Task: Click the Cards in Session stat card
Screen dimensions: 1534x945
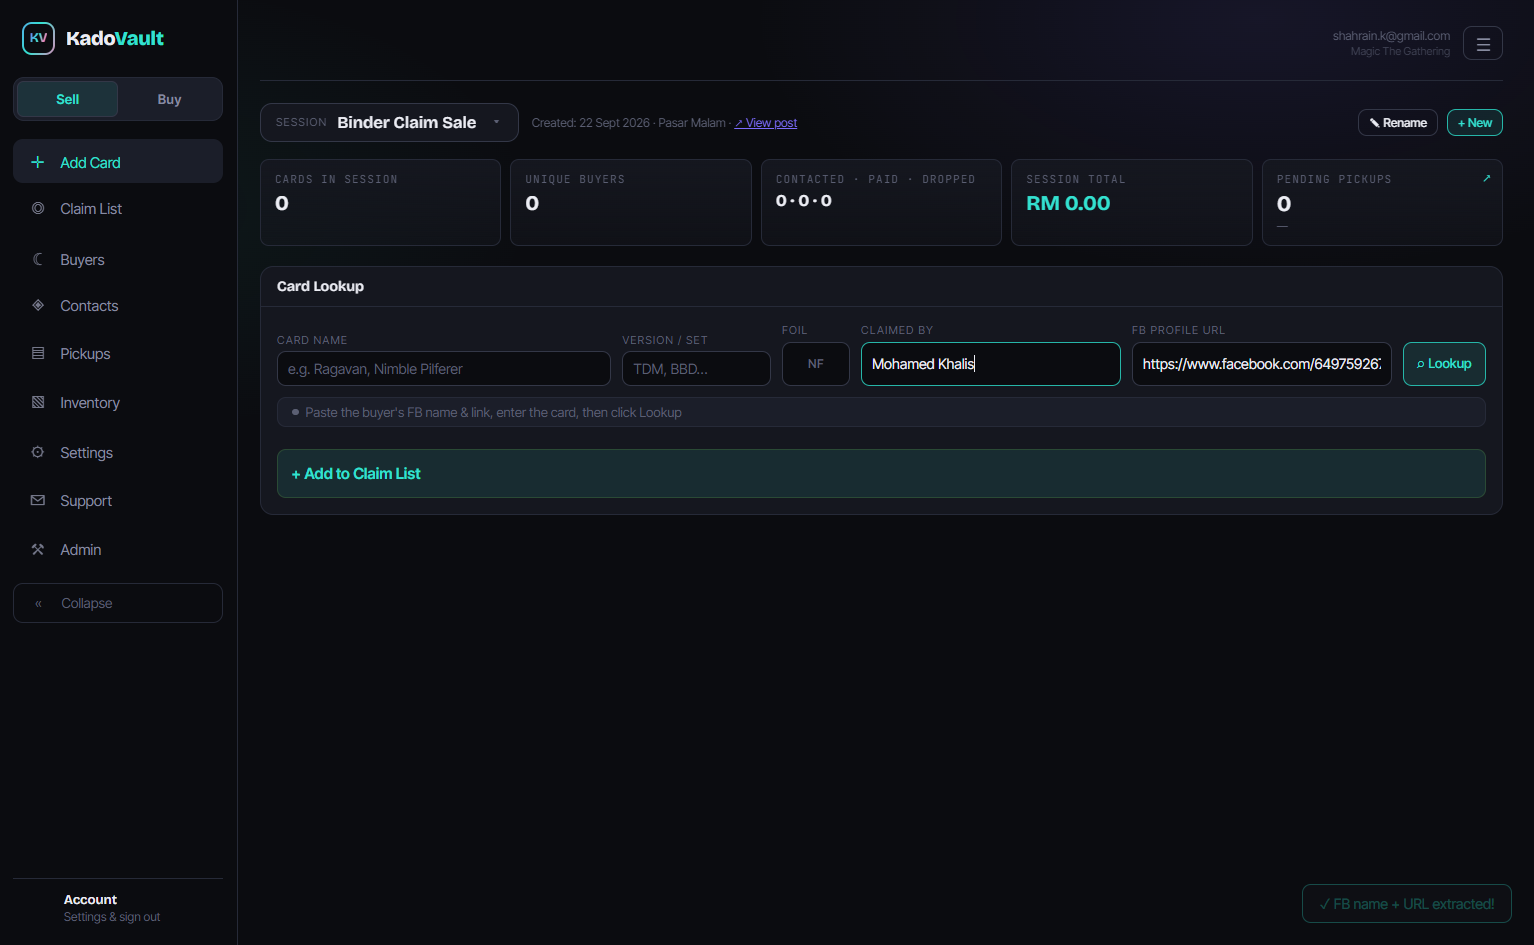Action: 380,202
